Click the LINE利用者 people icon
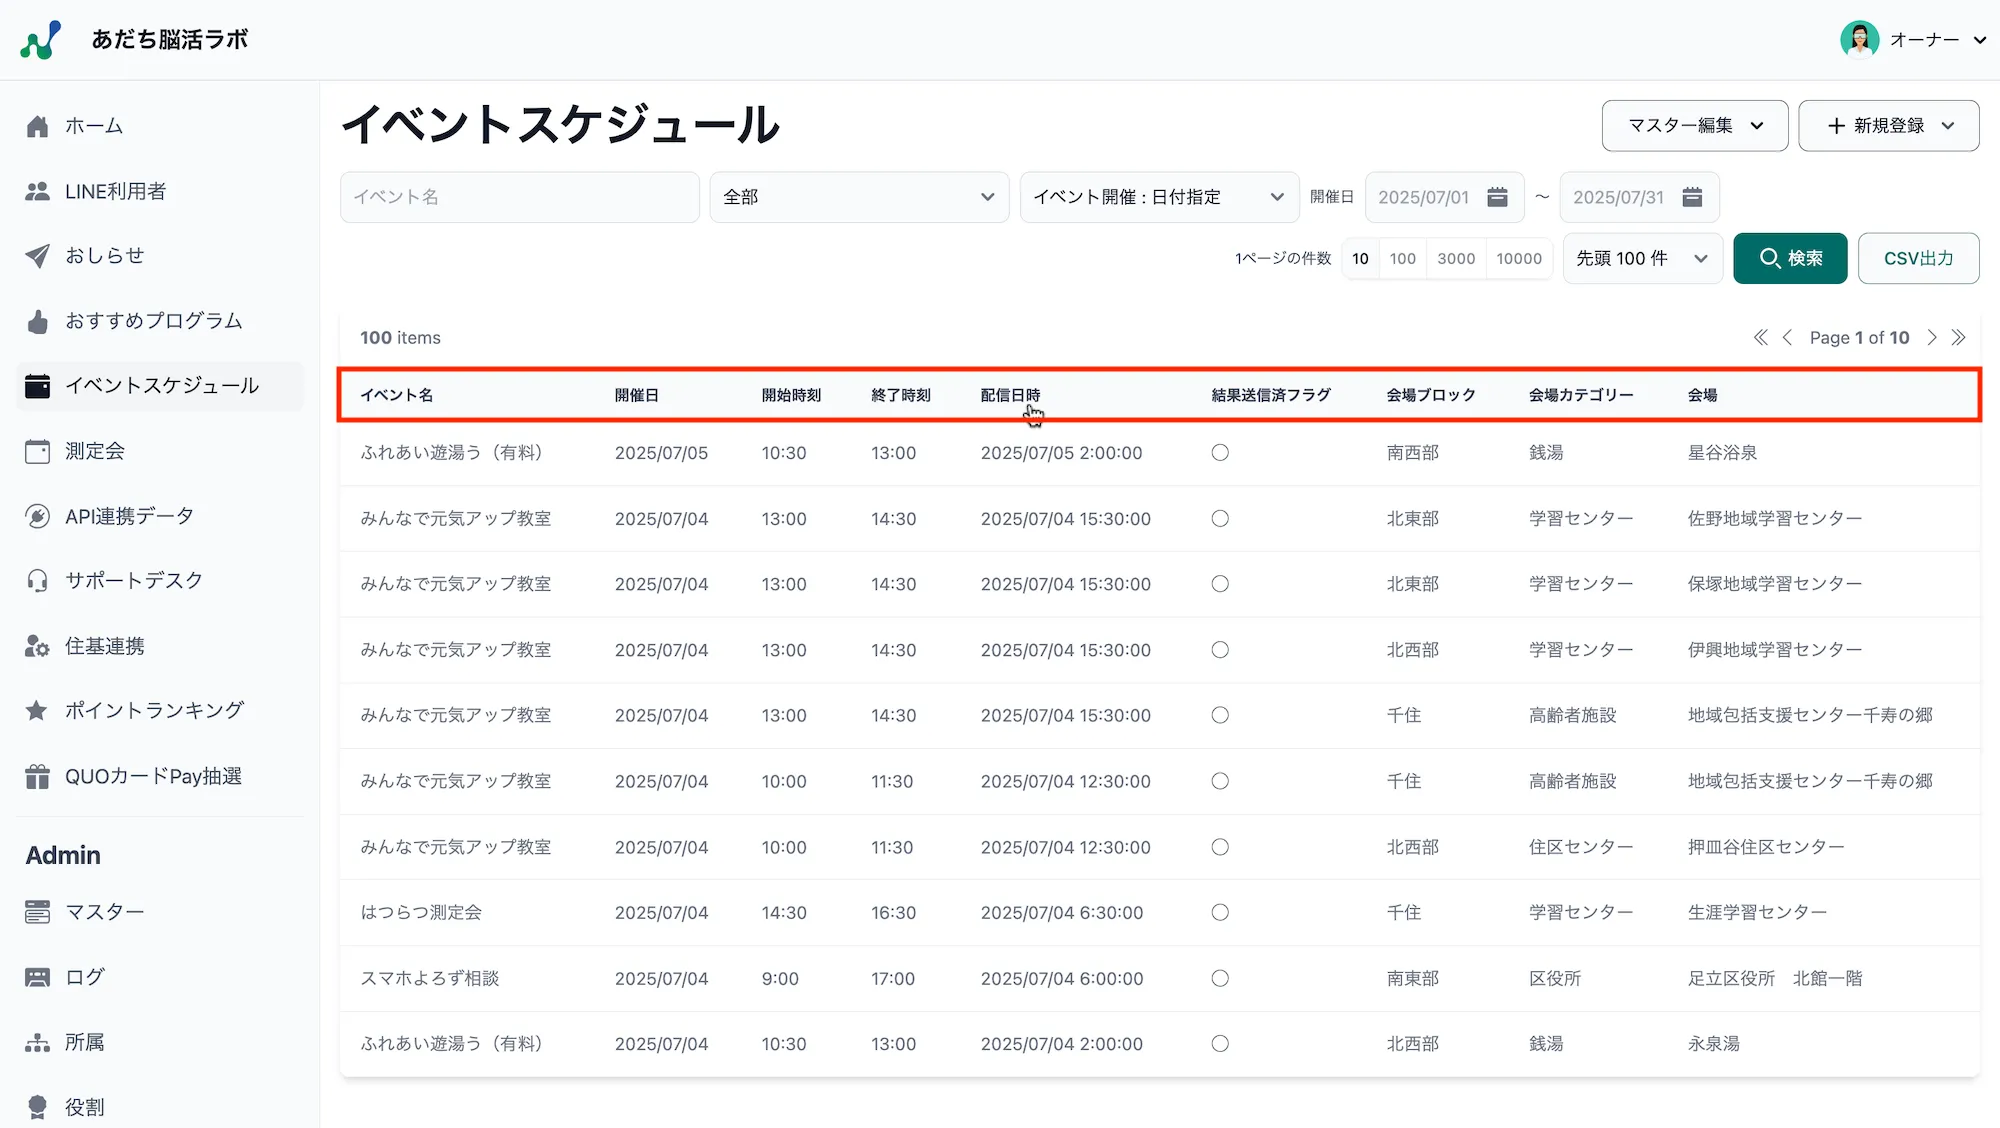Viewport: 2000px width, 1128px height. click(x=37, y=191)
